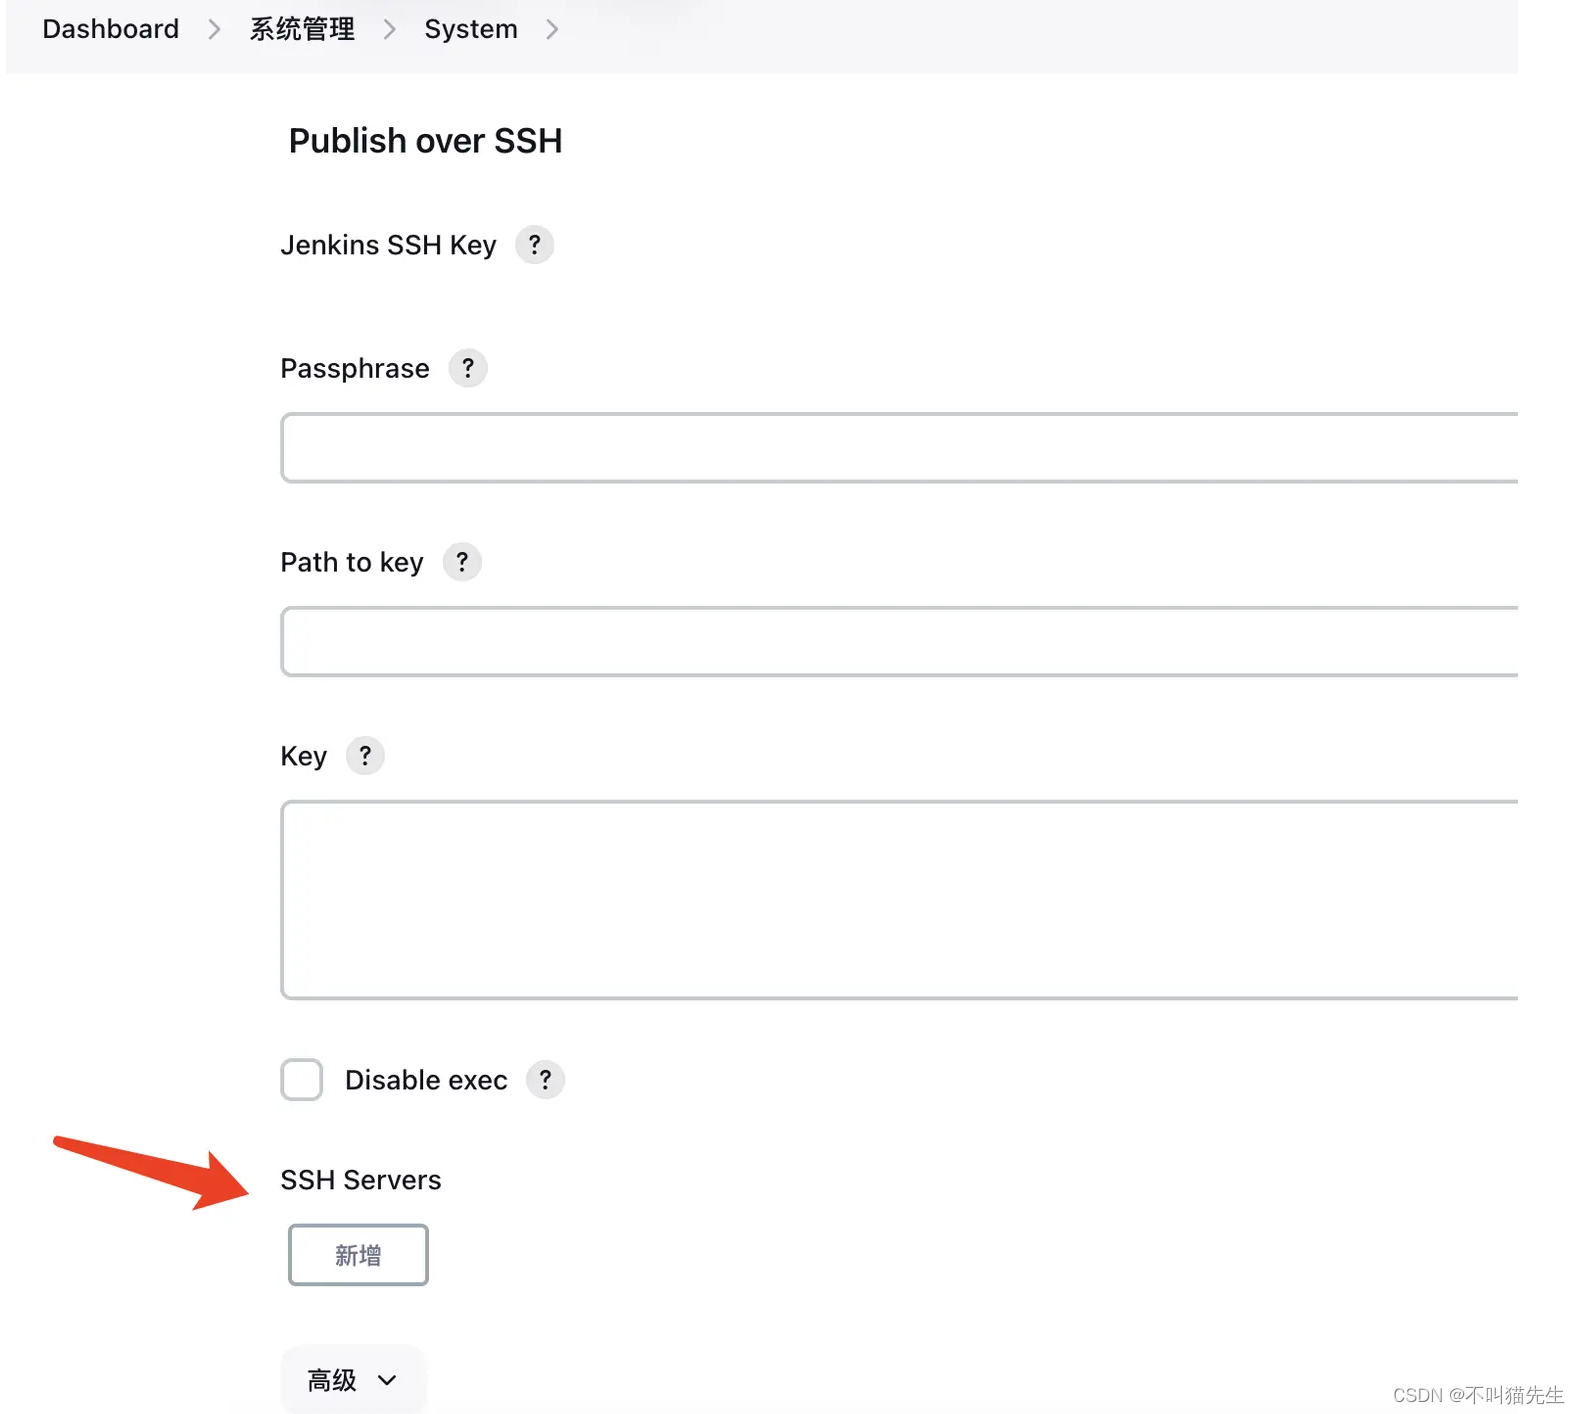Click the Disable exec label text
Image resolution: width=1580 pixels, height=1414 pixels.
point(426,1080)
